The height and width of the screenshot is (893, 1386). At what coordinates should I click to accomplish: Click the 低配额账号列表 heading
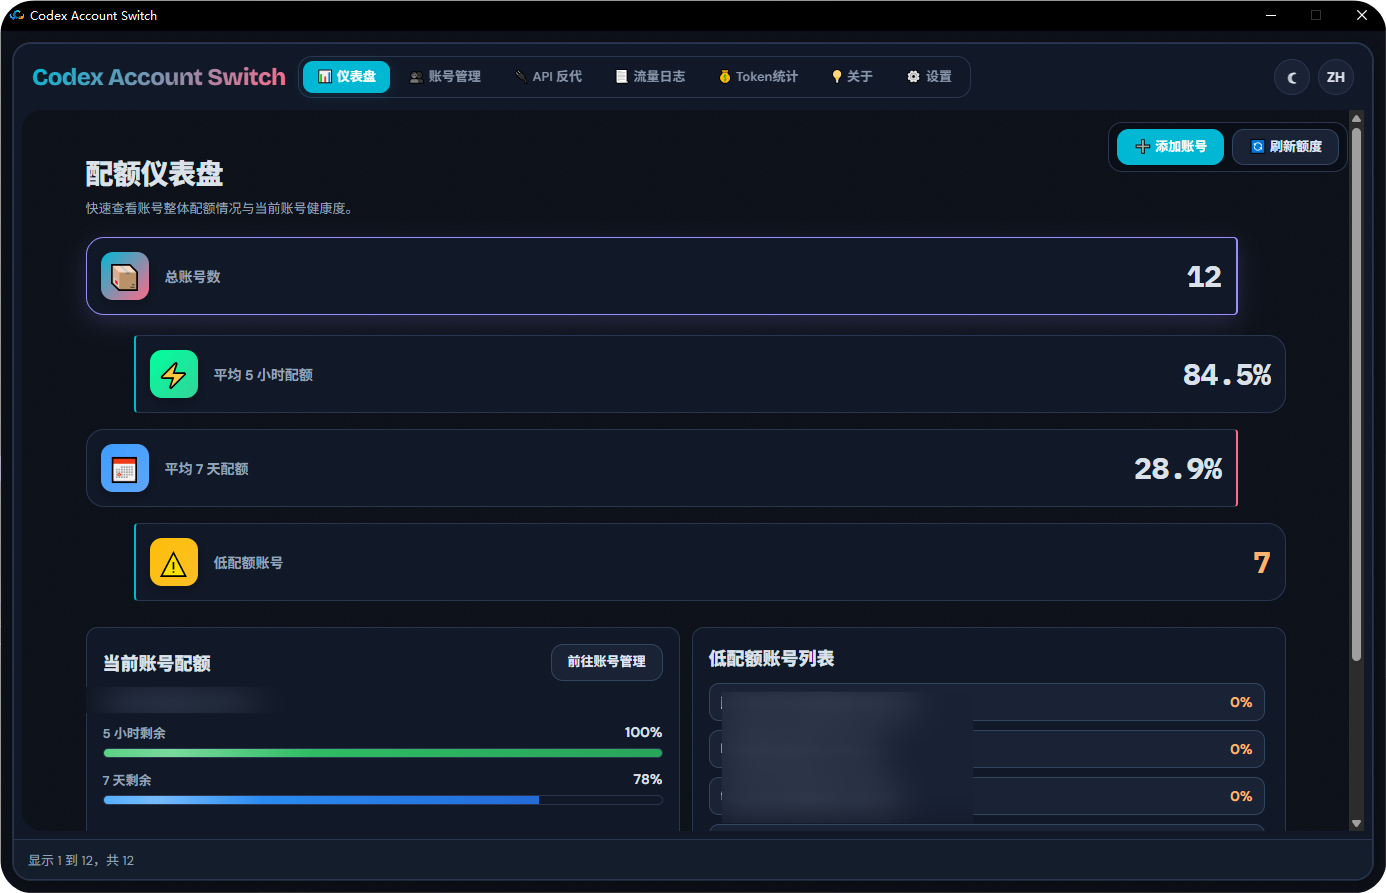(771, 659)
